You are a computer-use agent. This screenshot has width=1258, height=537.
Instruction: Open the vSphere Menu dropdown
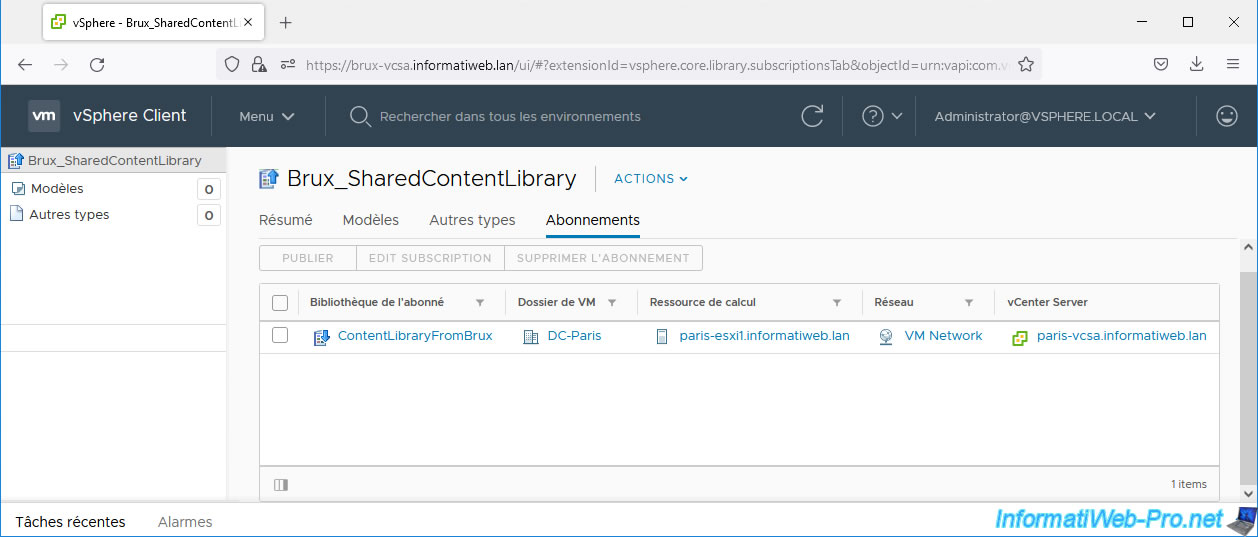(x=266, y=116)
